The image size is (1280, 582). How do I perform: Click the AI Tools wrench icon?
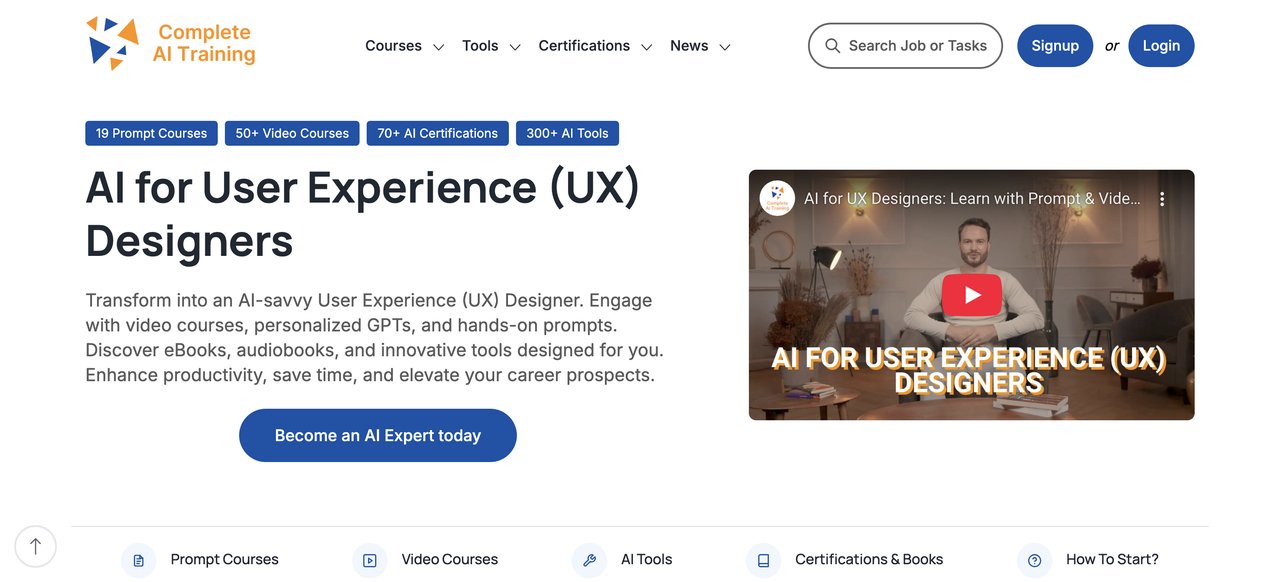pos(589,560)
